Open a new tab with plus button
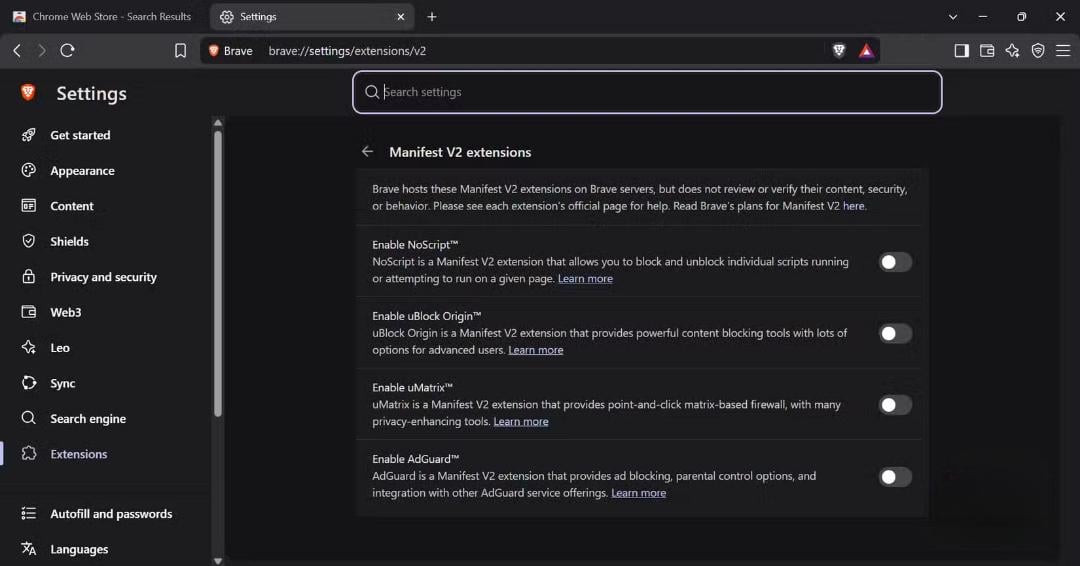Image resolution: width=1080 pixels, height=566 pixels. point(432,17)
